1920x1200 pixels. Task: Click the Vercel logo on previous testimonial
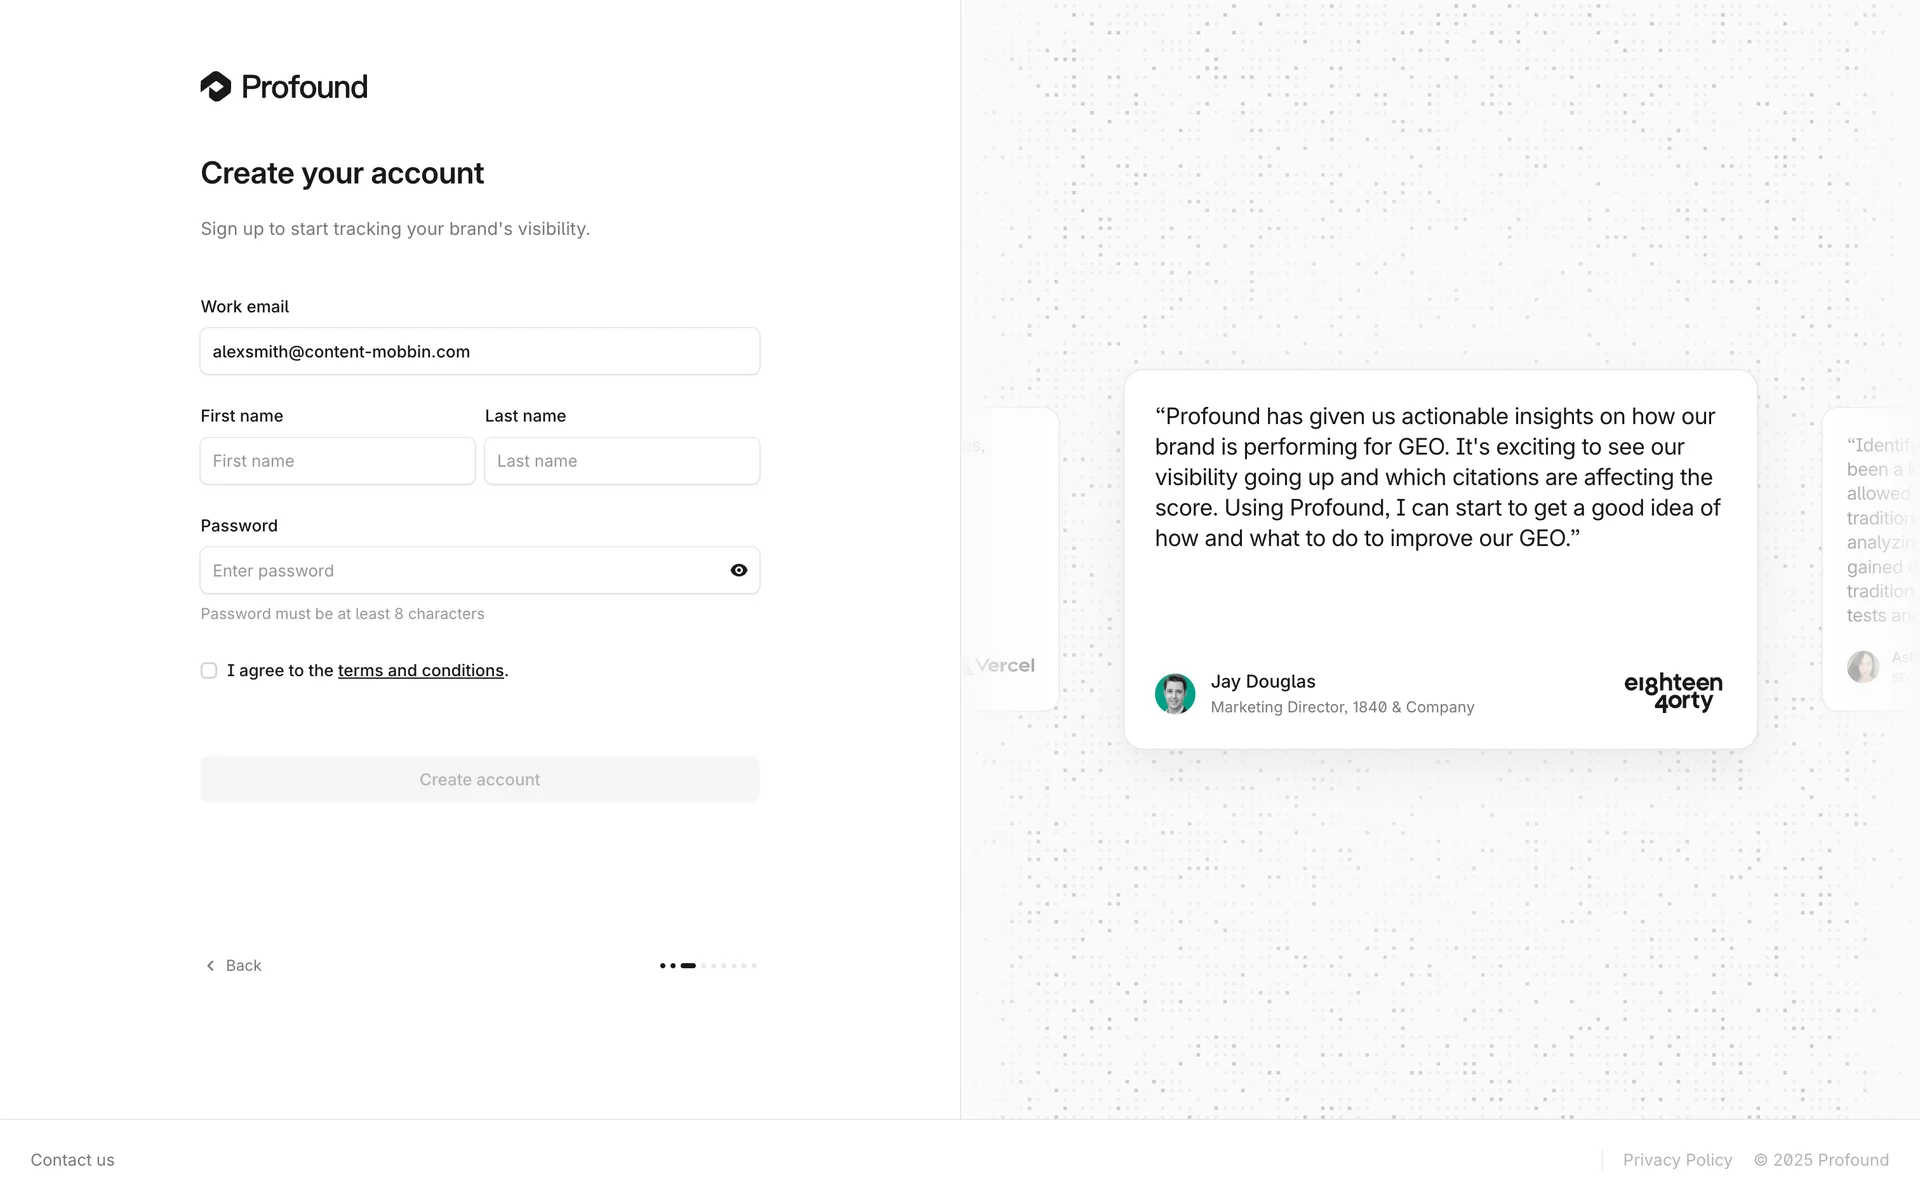coord(1003,666)
